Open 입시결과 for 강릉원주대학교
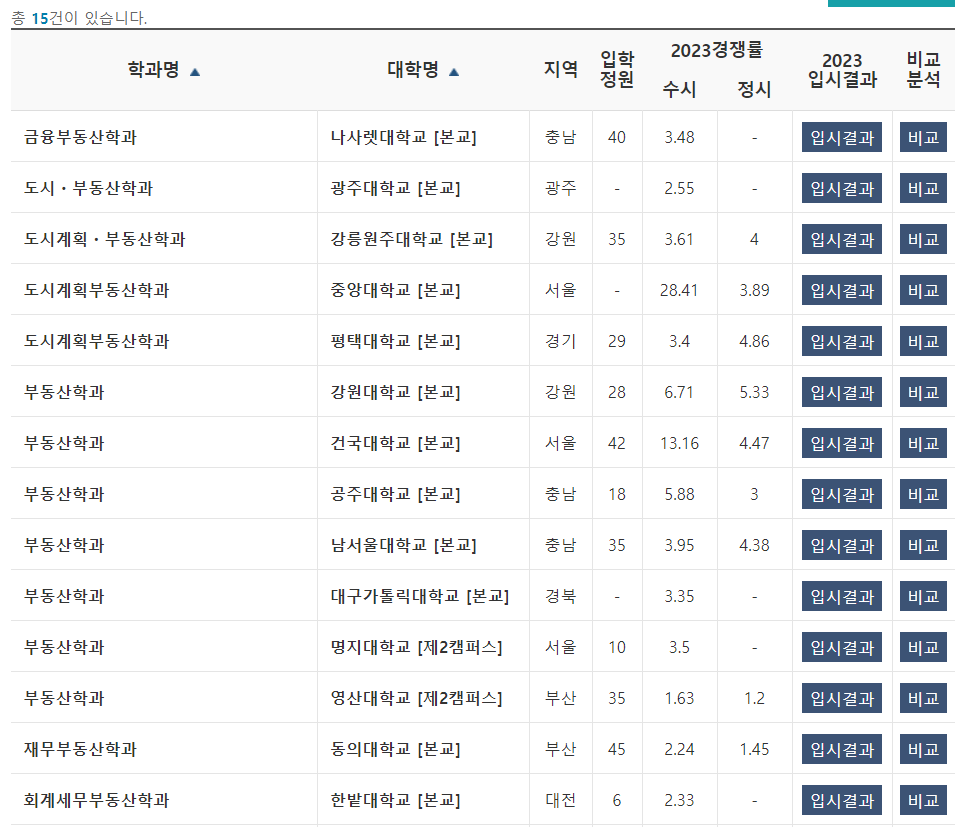The image size is (972, 827). click(x=842, y=239)
